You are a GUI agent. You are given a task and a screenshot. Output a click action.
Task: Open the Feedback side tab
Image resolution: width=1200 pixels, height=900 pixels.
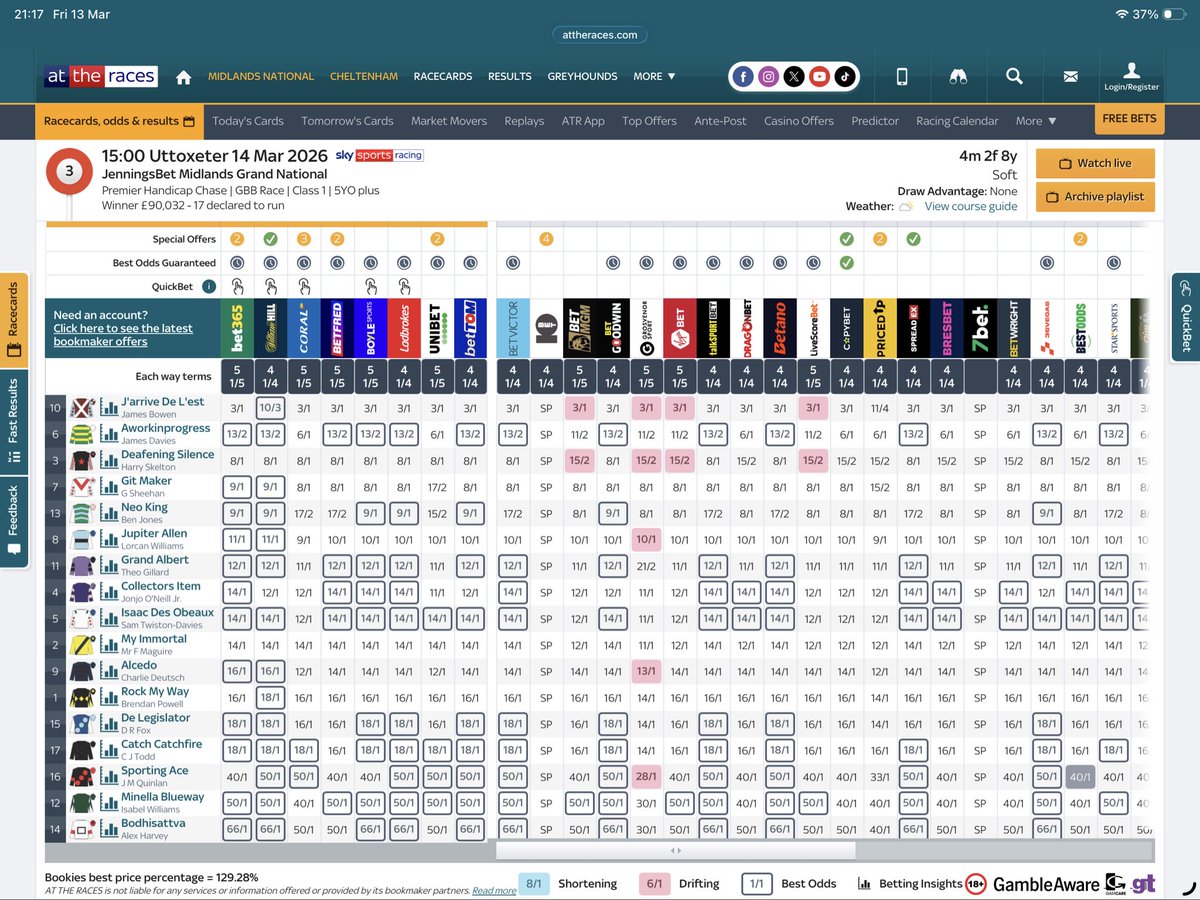click(14, 520)
